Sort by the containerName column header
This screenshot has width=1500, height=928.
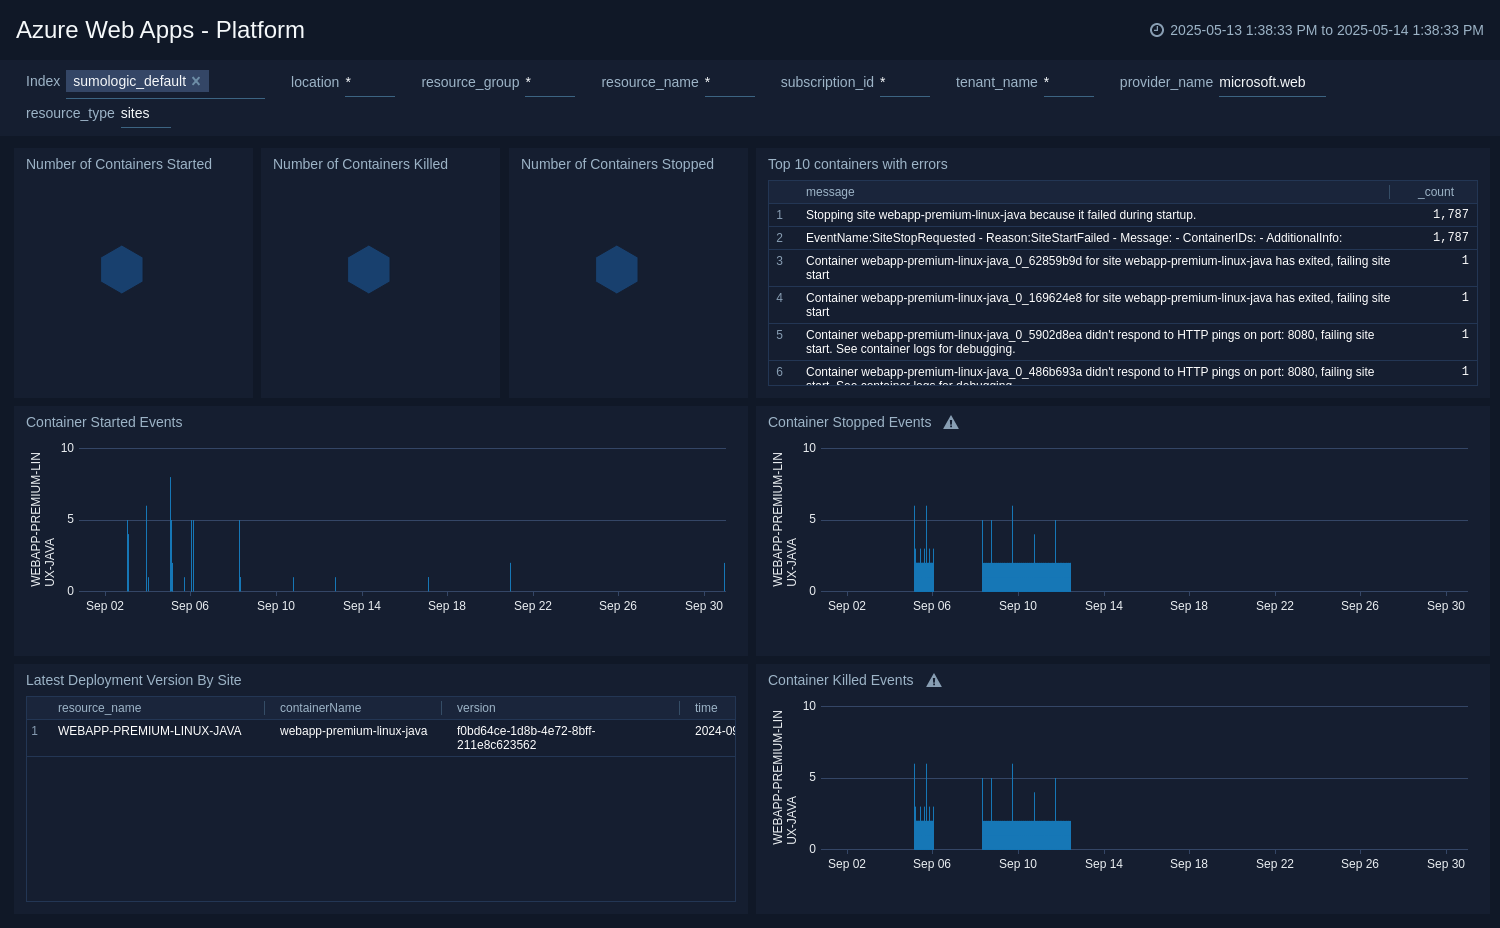(320, 708)
